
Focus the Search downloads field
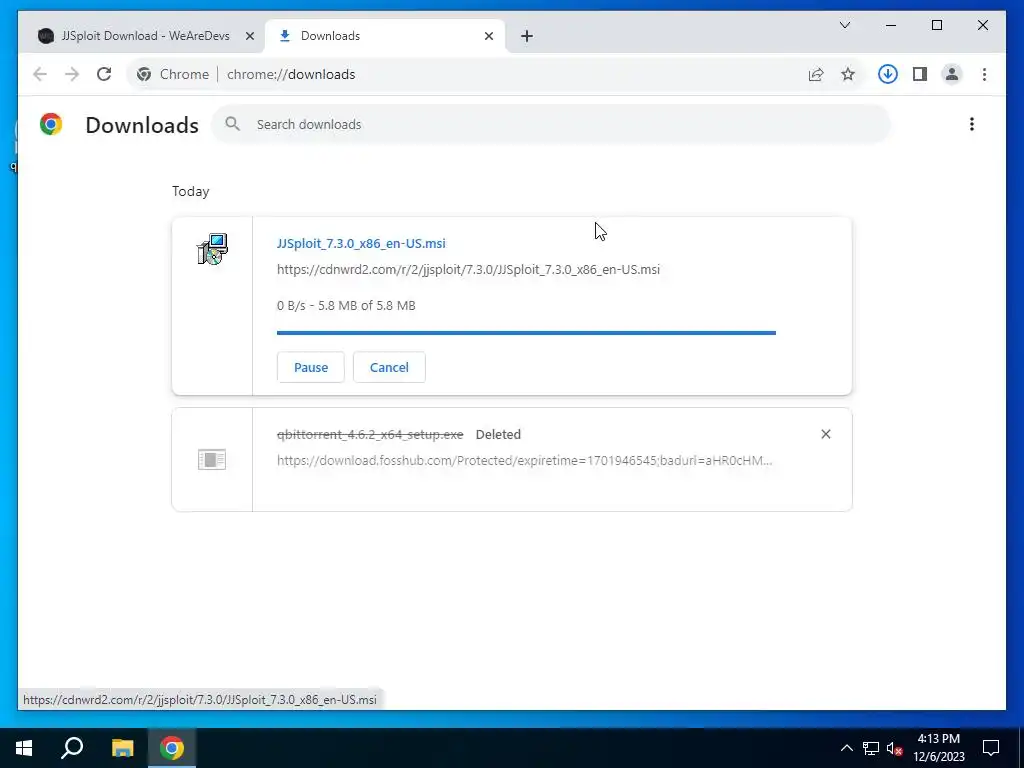551,124
